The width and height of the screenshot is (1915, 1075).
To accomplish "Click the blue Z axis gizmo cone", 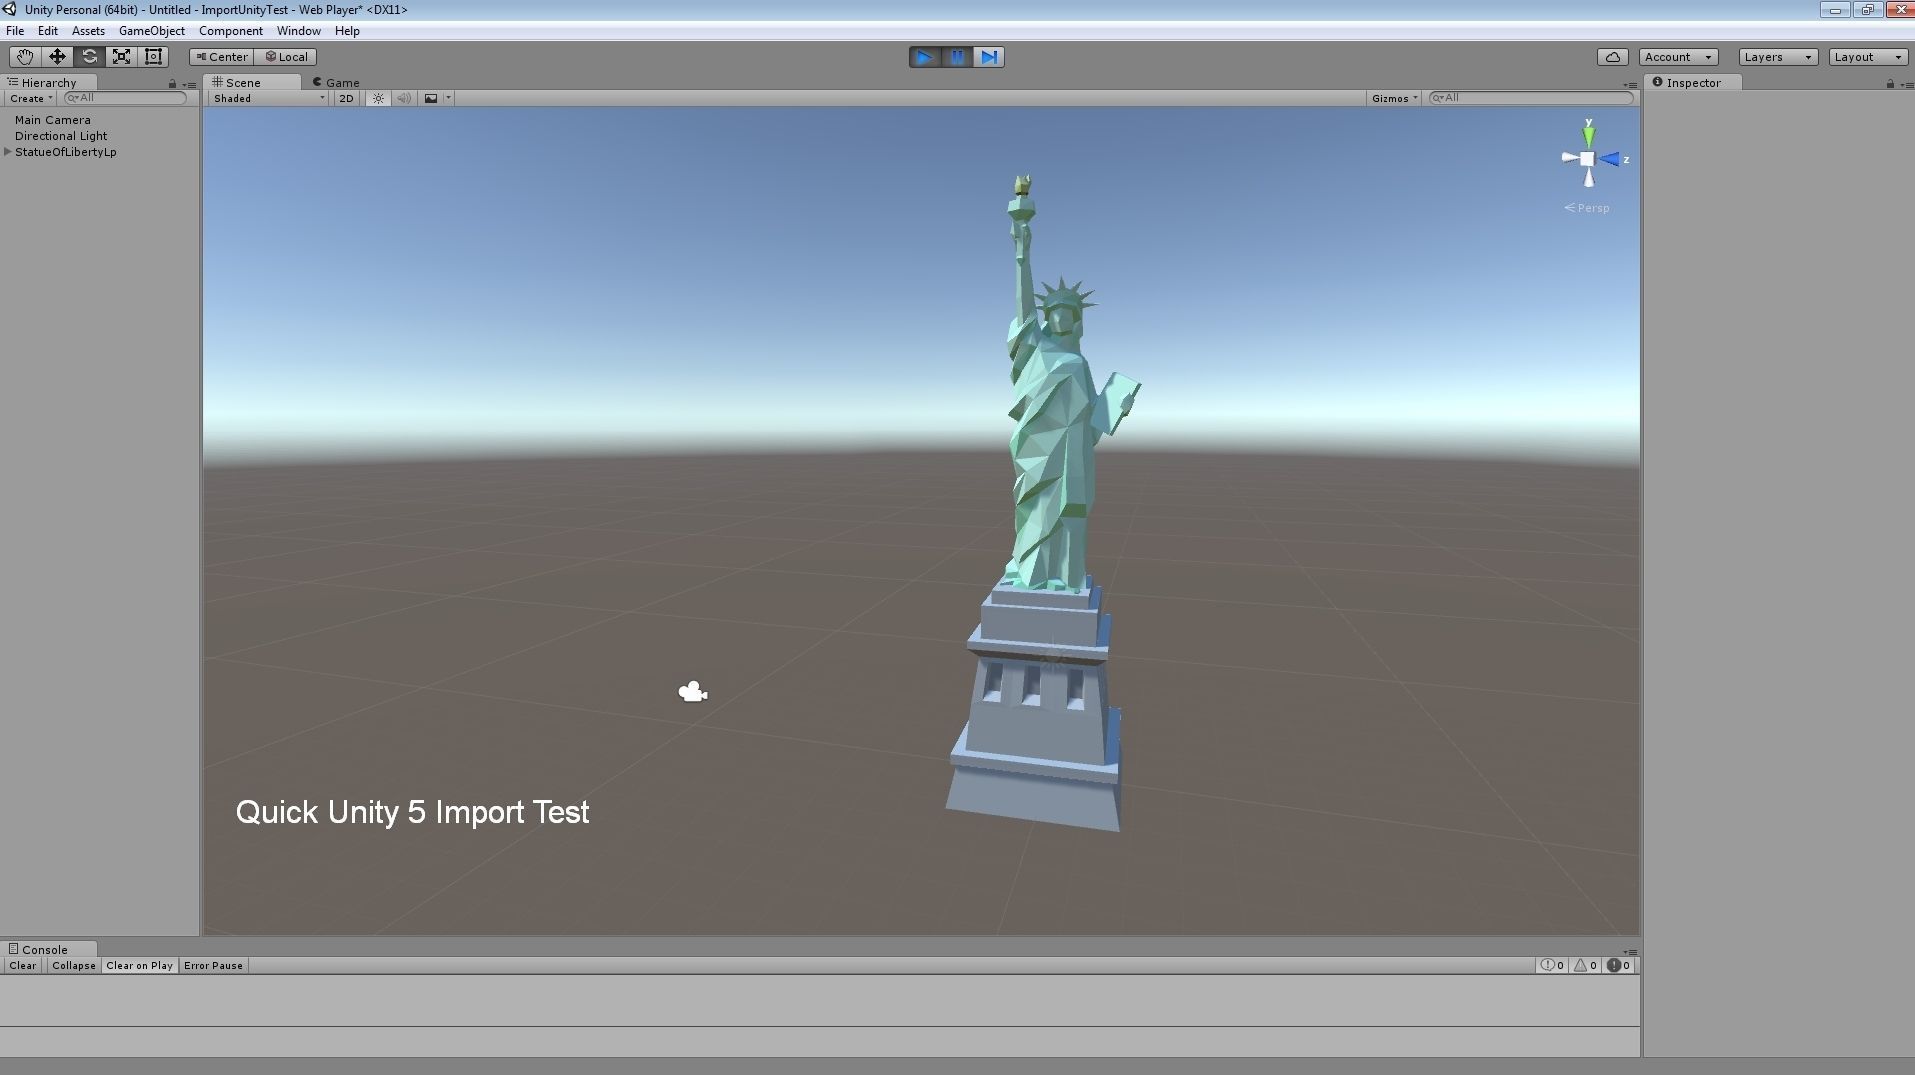I will pyautogui.click(x=1610, y=159).
